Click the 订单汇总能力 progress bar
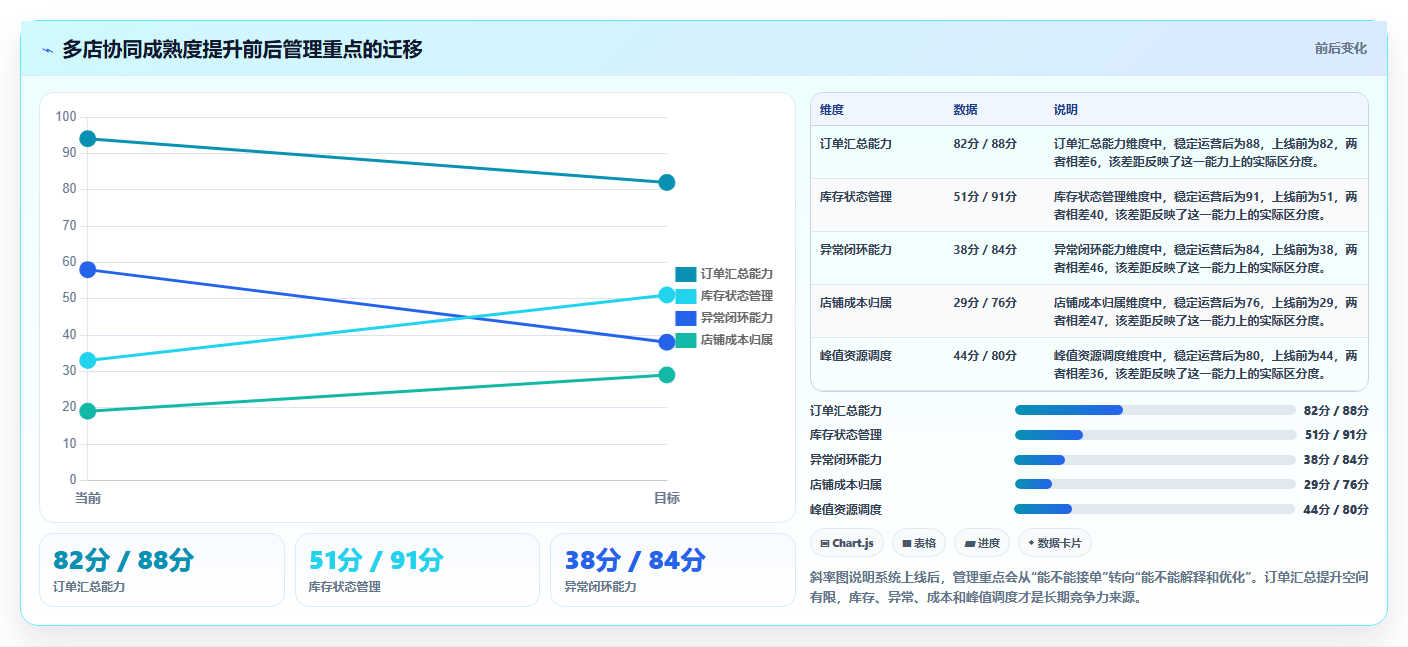The height and width of the screenshot is (647, 1408). point(1155,410)
